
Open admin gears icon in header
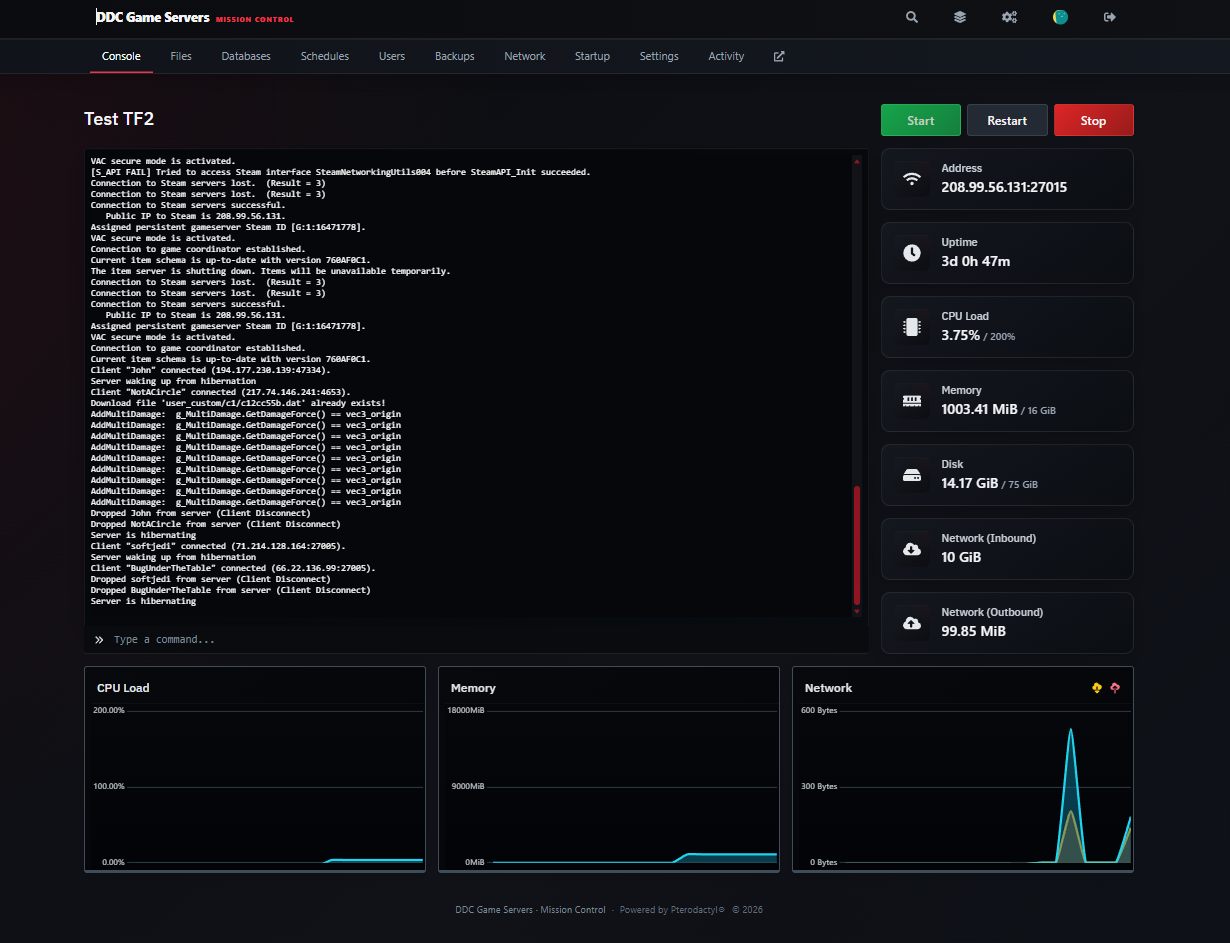tap(1009, 17)
